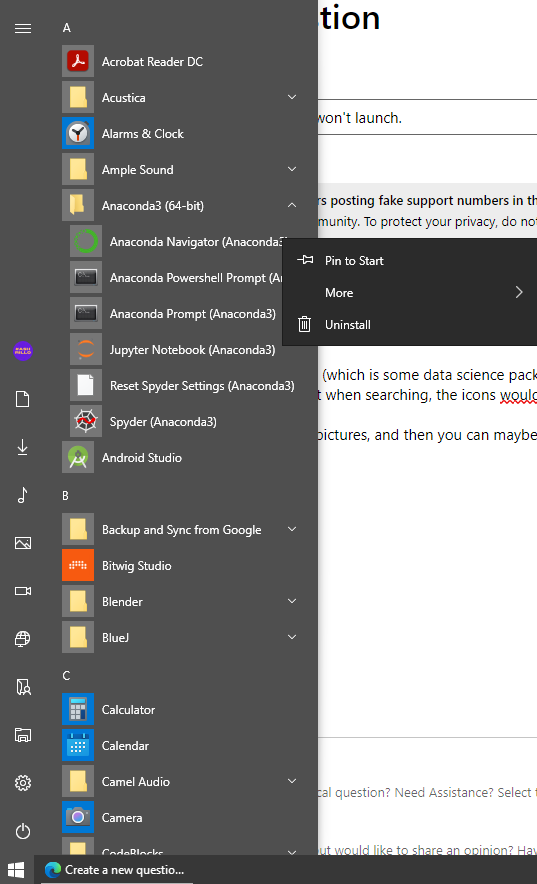
Task: Open Personal folder icon in Start sidebar
Action: [x=23, y=687]
